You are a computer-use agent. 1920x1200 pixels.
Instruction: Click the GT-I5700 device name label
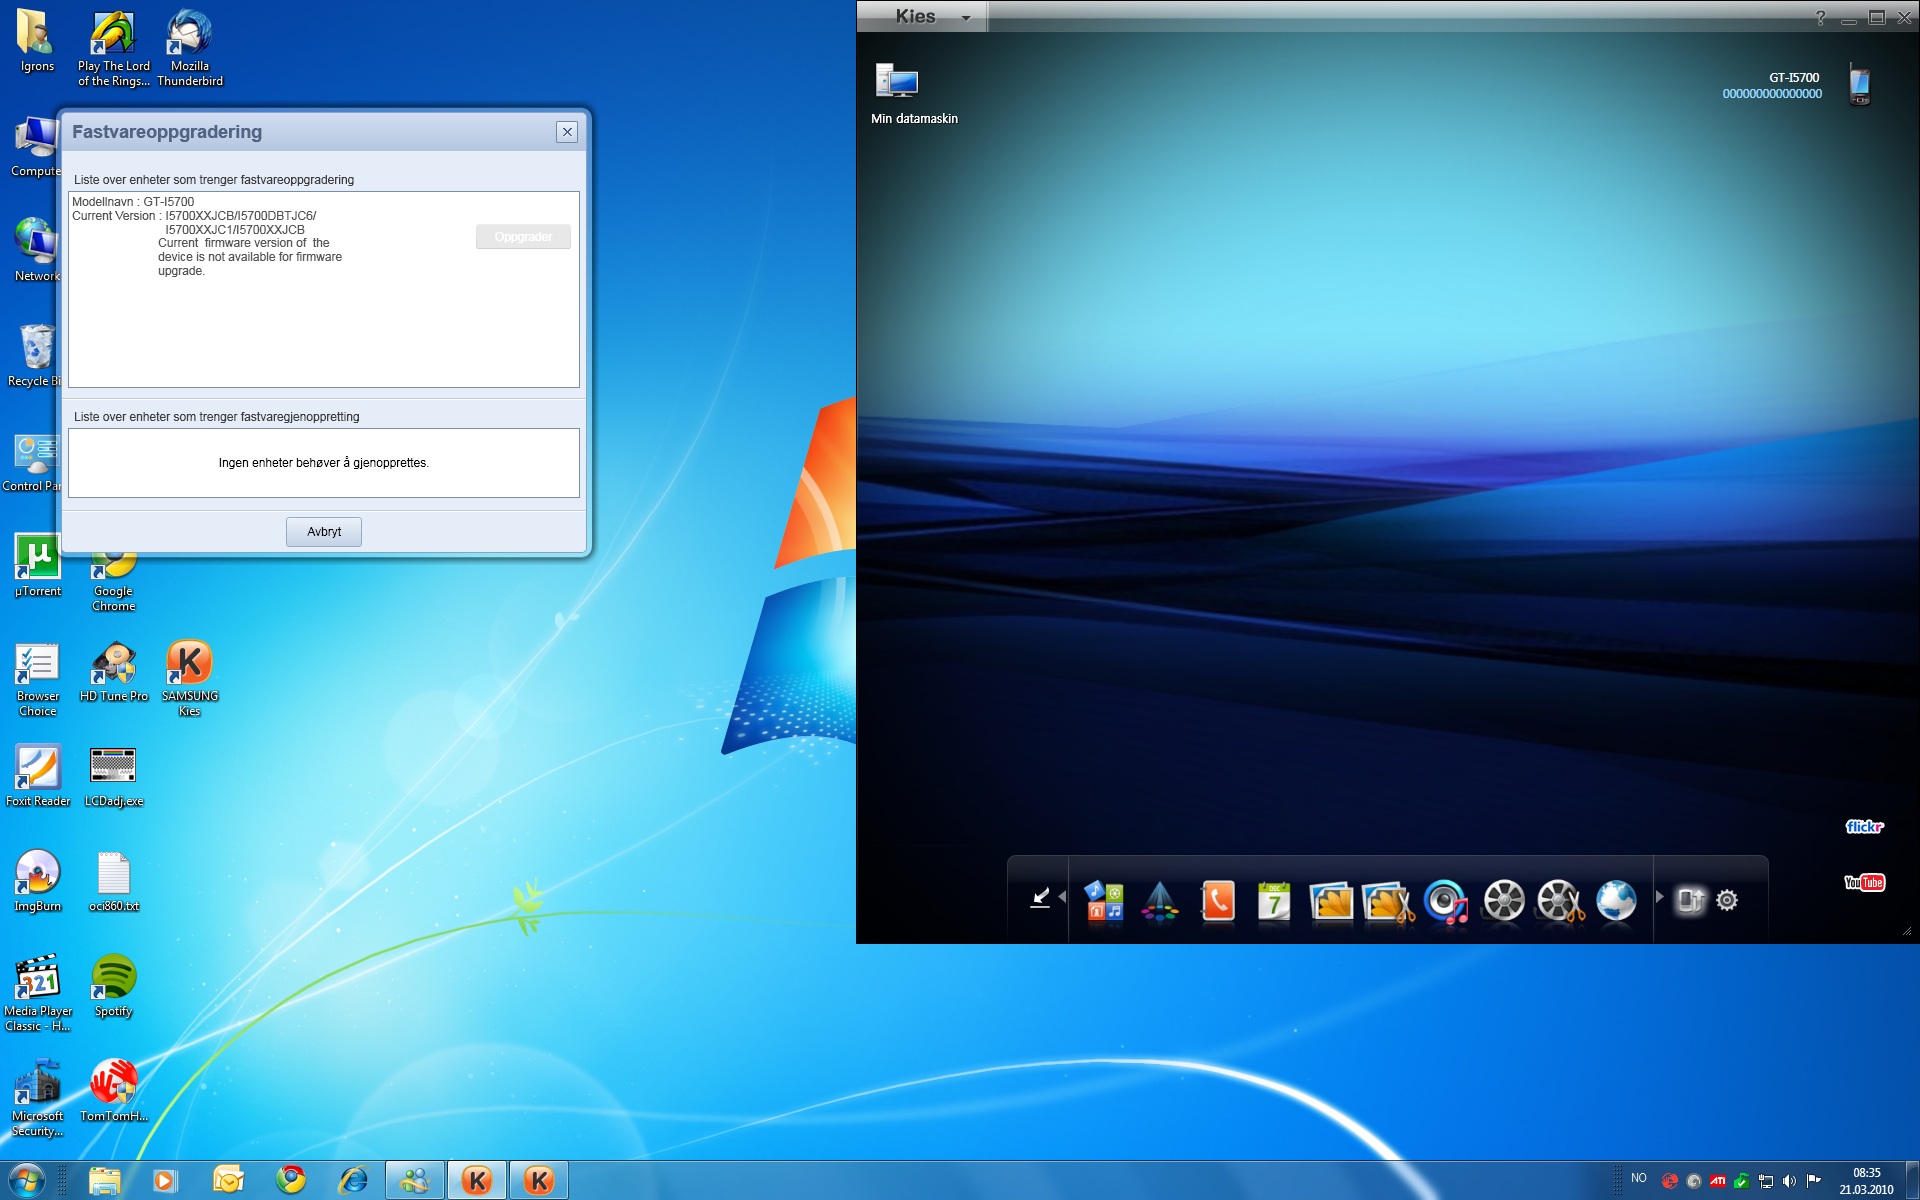click(1794, 78)
